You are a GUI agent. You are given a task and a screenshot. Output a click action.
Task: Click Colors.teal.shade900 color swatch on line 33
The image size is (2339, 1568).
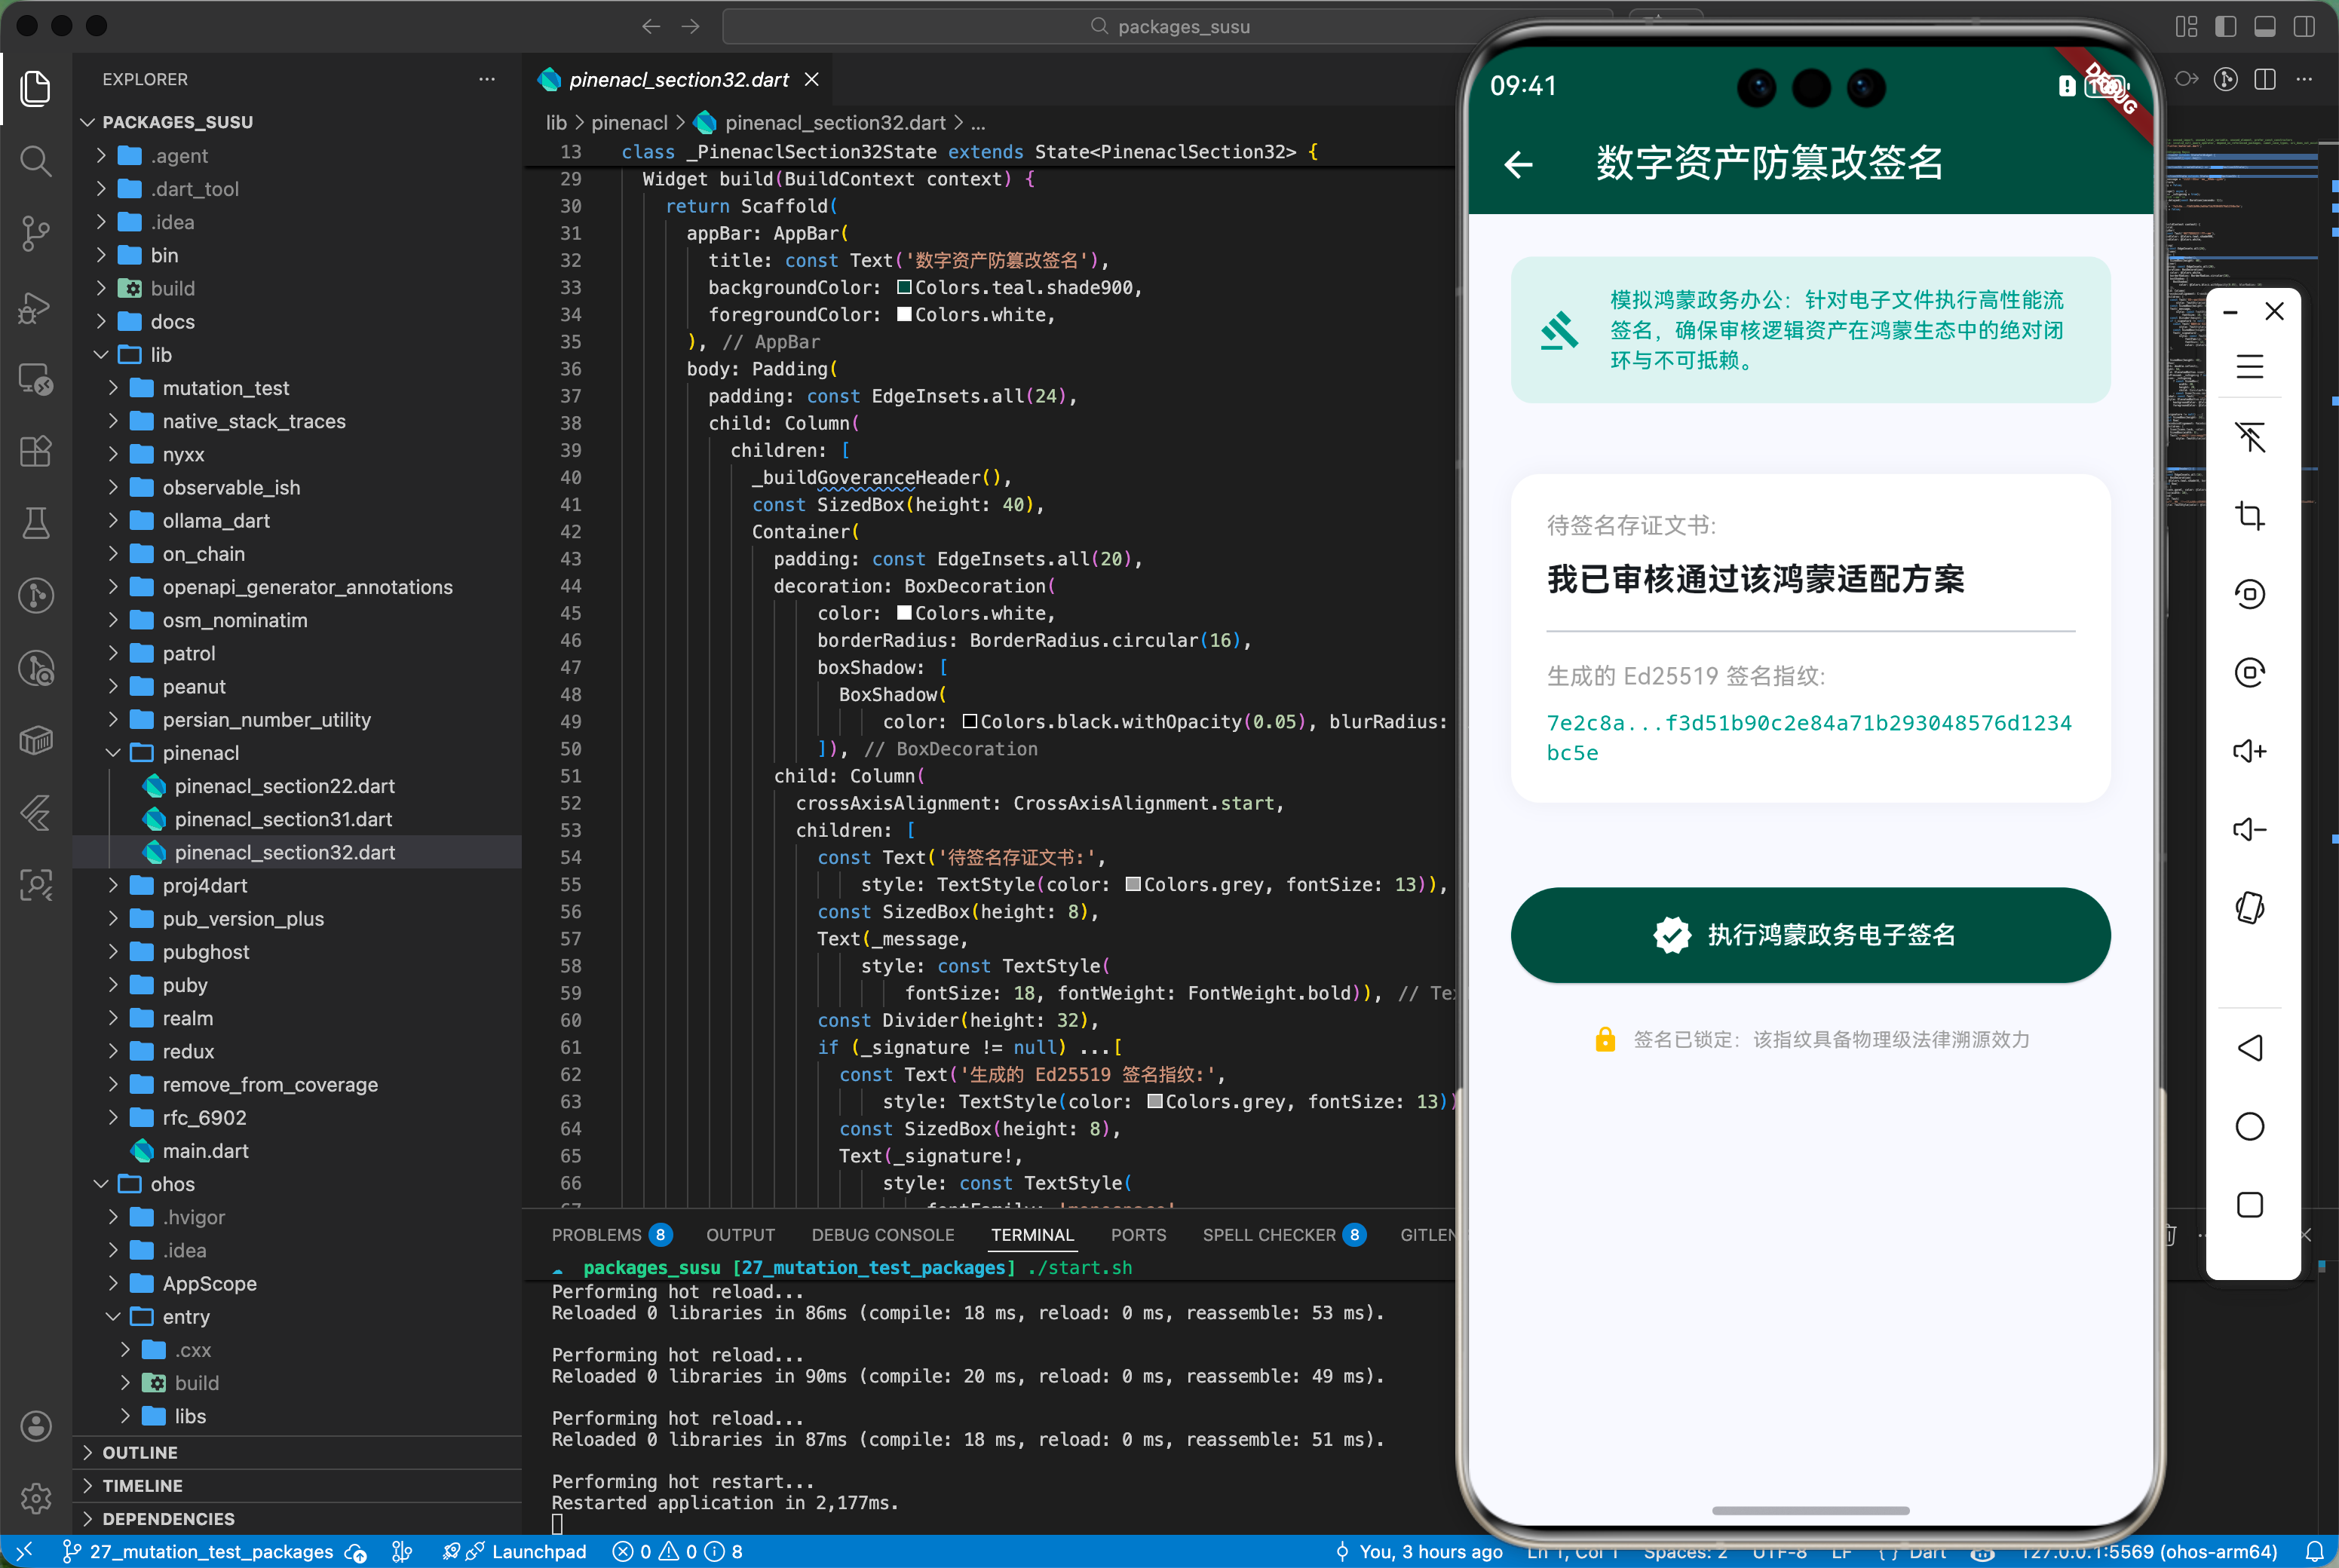[x=903, y=287]
